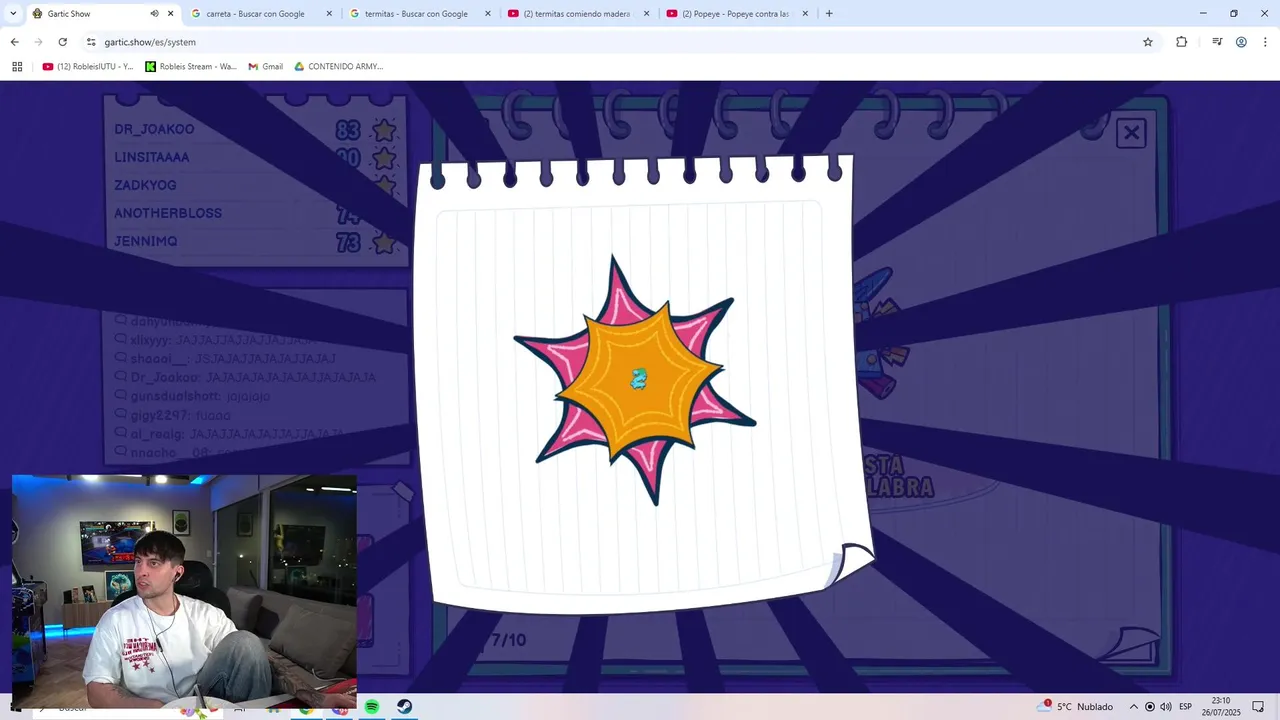The width and height of the screenshot is (1280, 720).
Task: Open the Windows notification center
Action: (x=1258, y=707)
